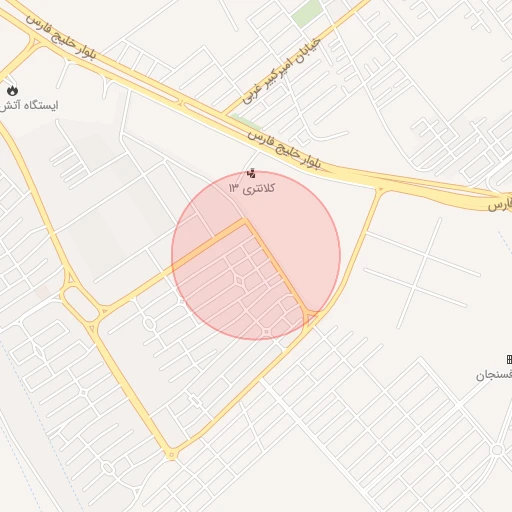Screen dimensions: 512x512
Task: Click inside the red highlighted circle area
Action: click(x=256, y=255)
